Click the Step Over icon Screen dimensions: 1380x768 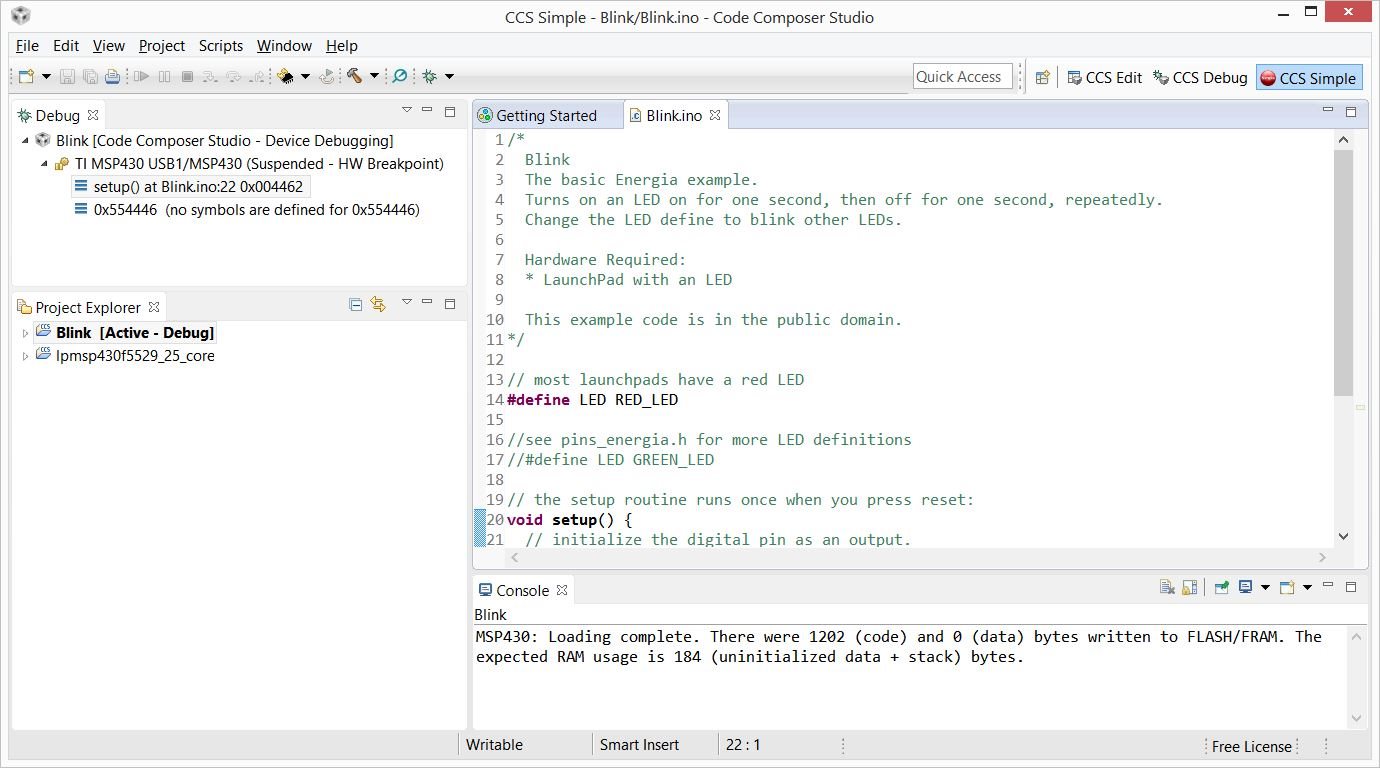coord(234,76)
